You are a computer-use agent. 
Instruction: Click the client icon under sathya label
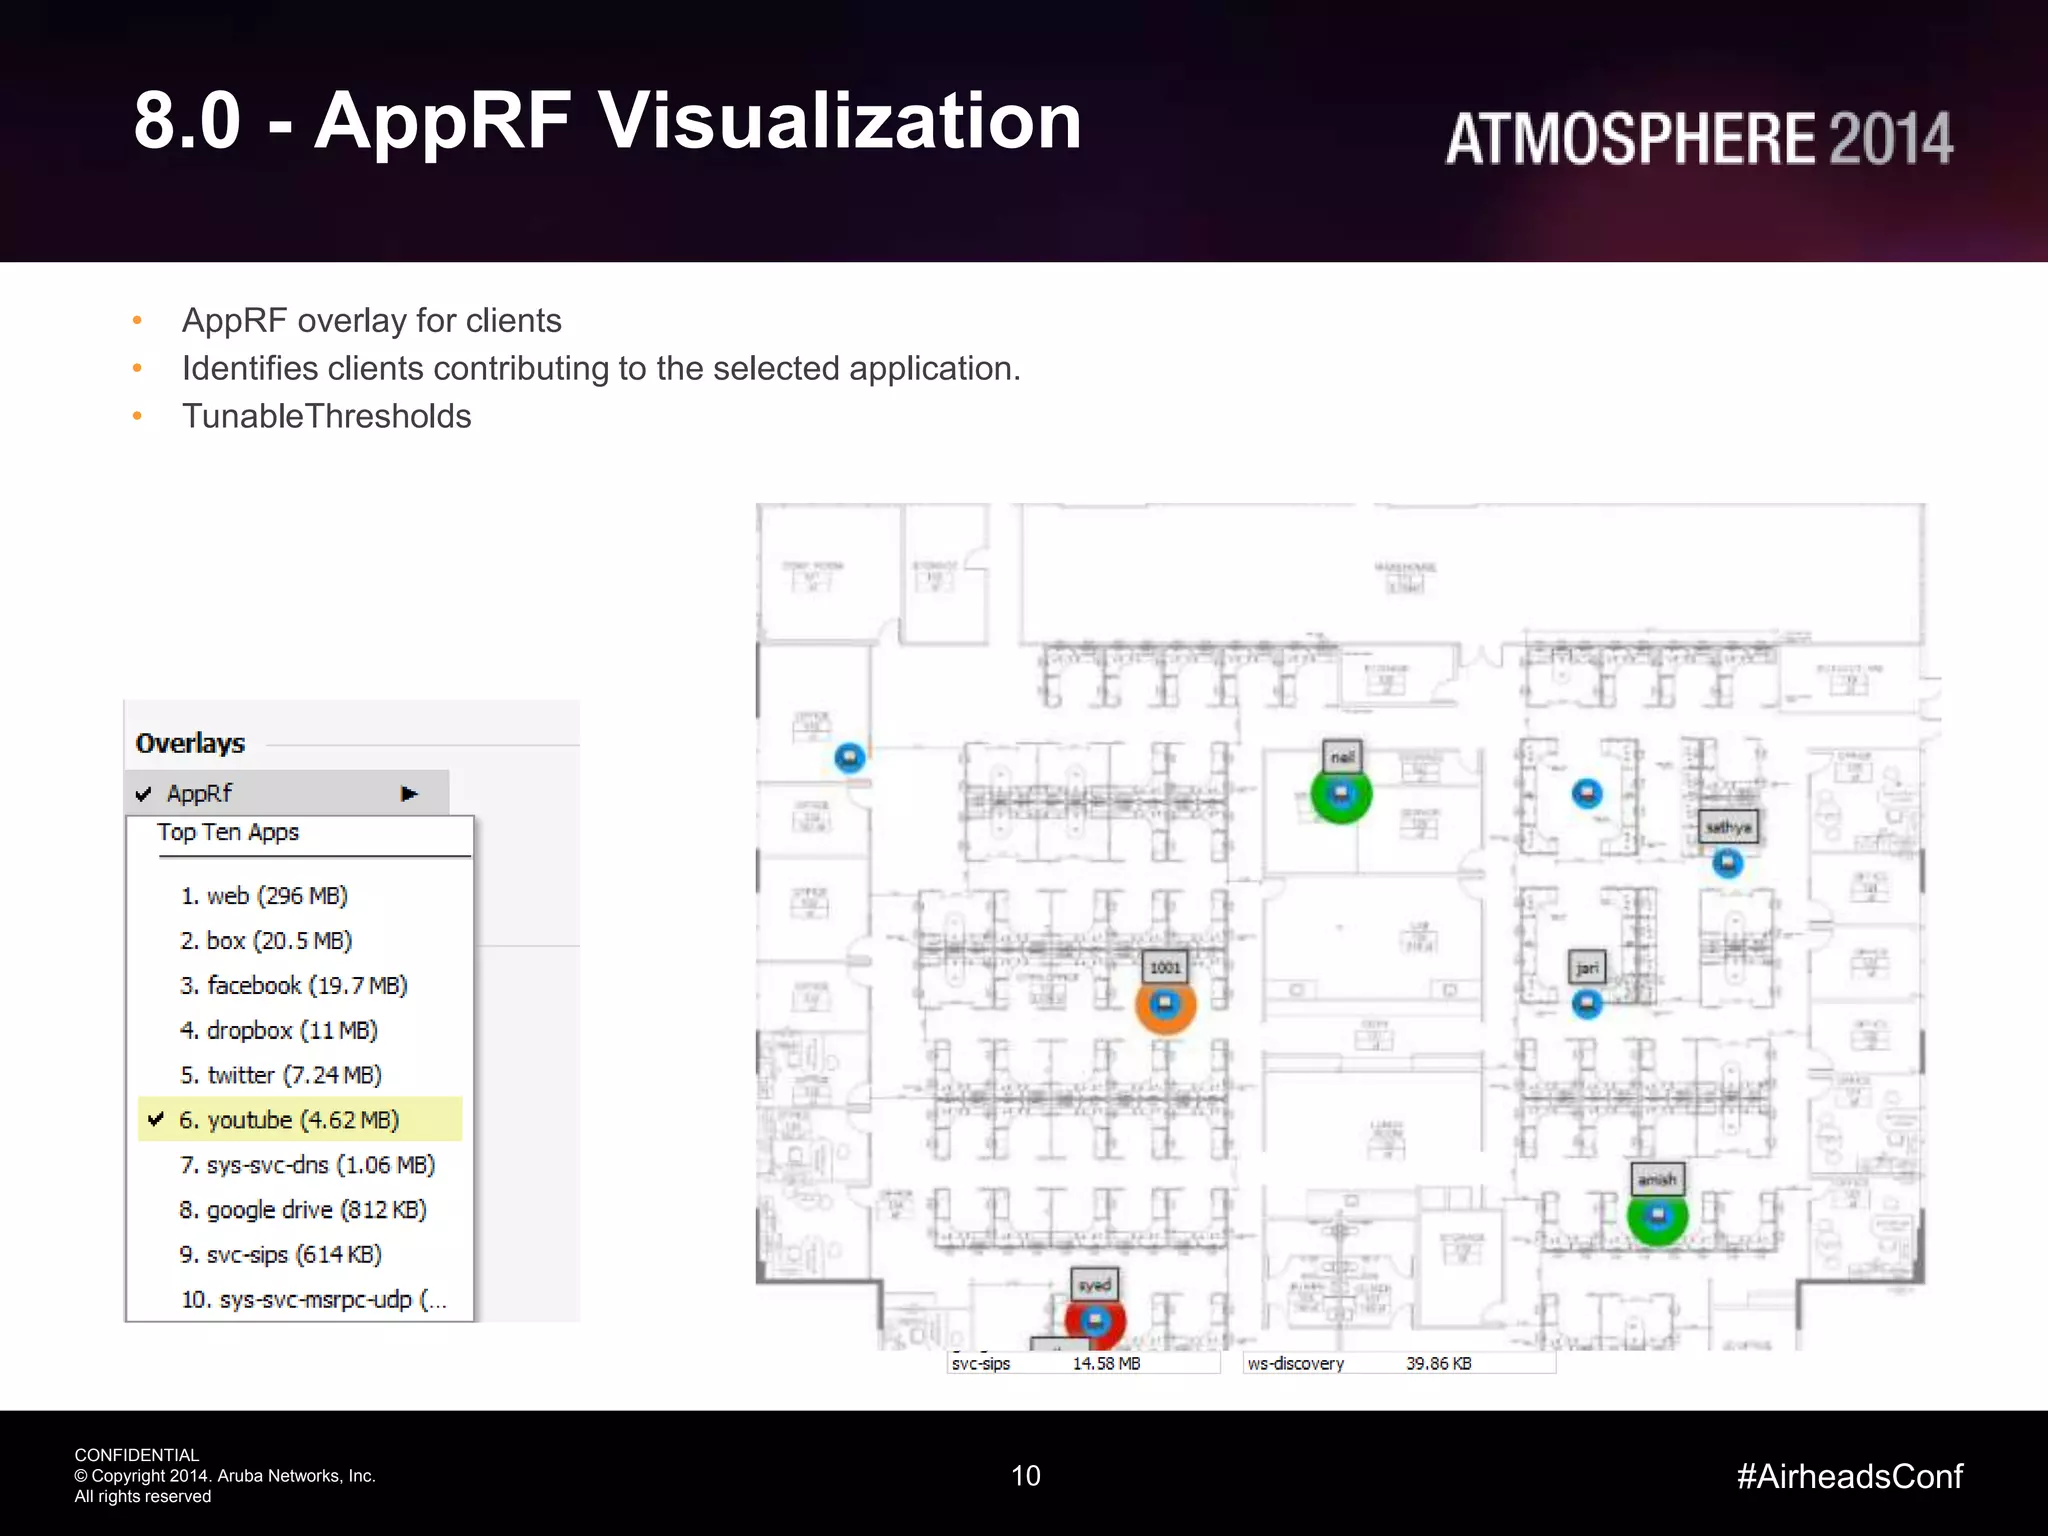point(1727,862)
